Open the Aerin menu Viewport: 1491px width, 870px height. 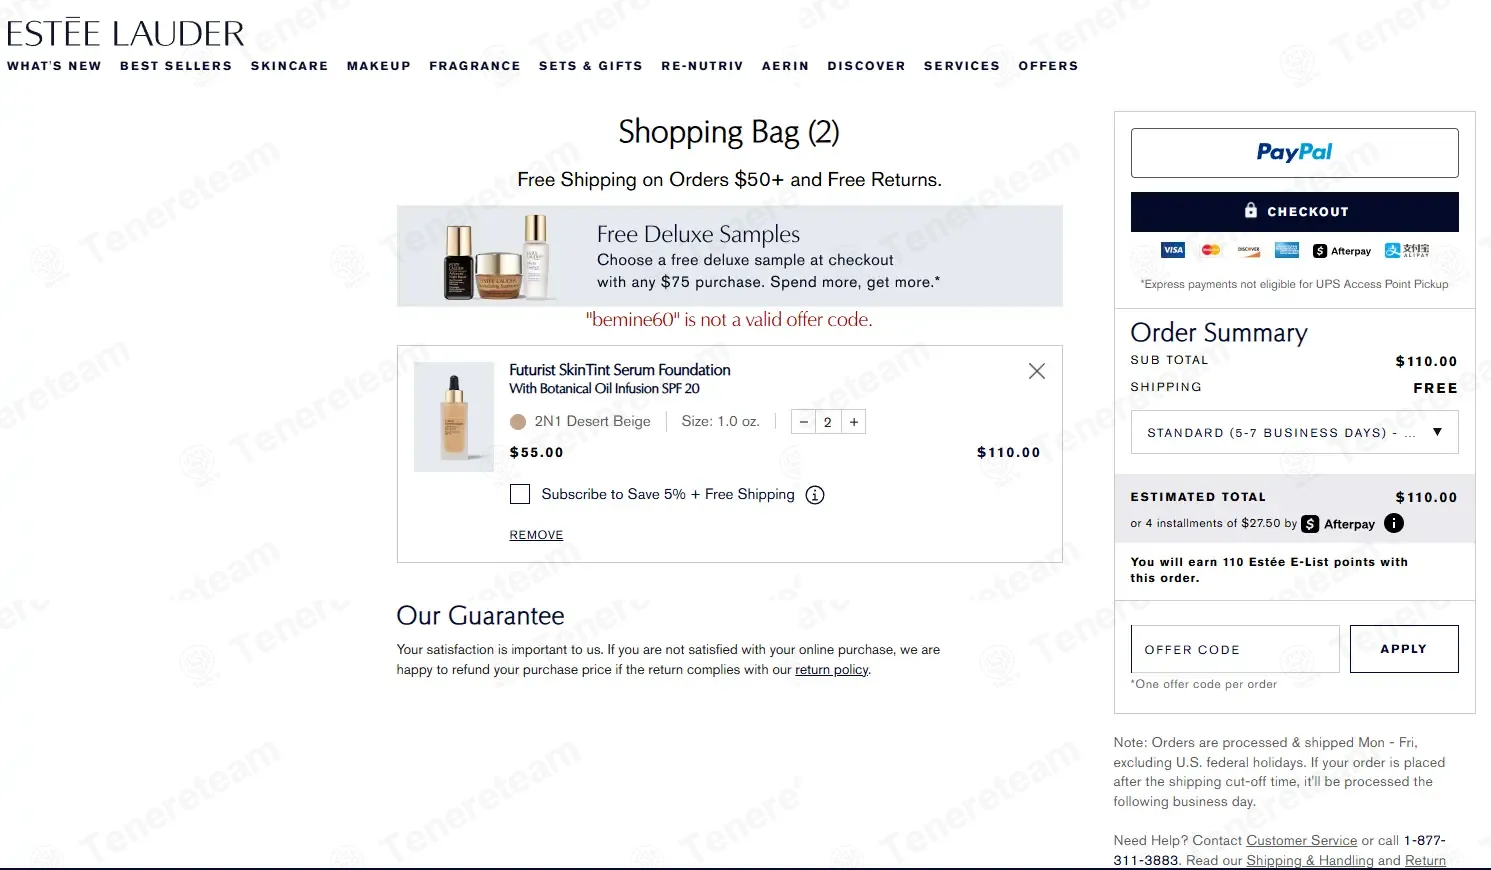pos(785,66)
